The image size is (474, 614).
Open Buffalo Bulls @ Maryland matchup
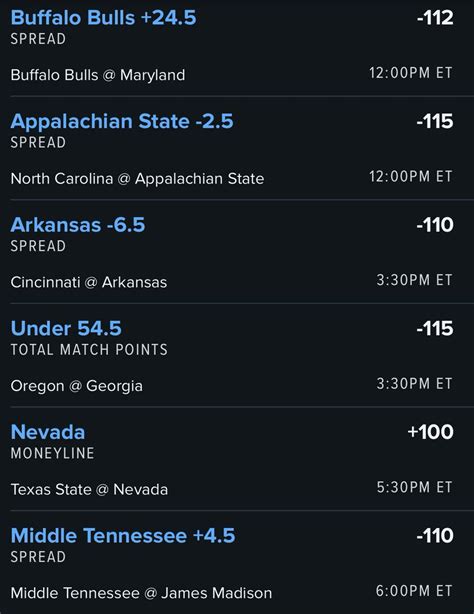pyautogui.click(x=98, y=75)
